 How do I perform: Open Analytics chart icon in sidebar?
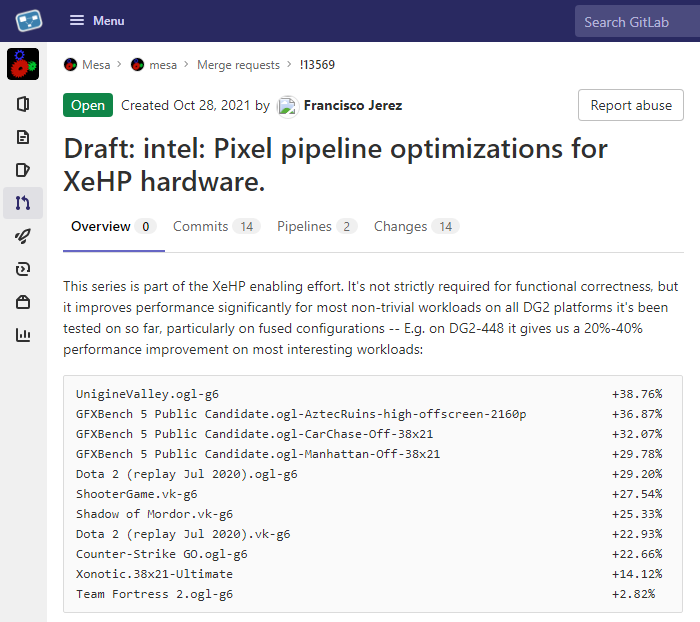pyautogui.click(x=23, y=335)
